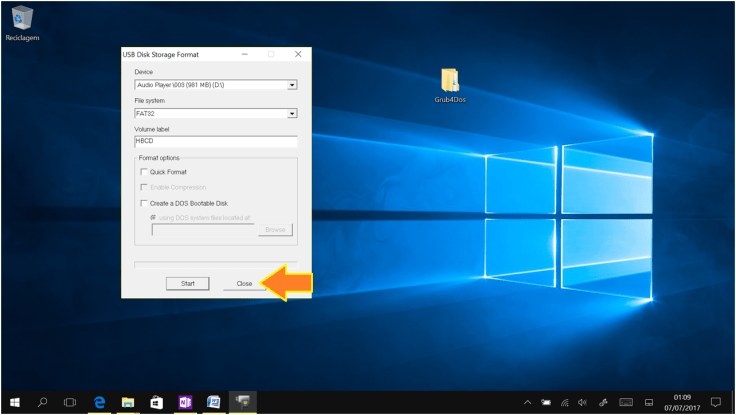Open the Grub4Dos folder on desktop
Image resolution: width=736 pixels, height=415 pixels.
coord(450,81)
